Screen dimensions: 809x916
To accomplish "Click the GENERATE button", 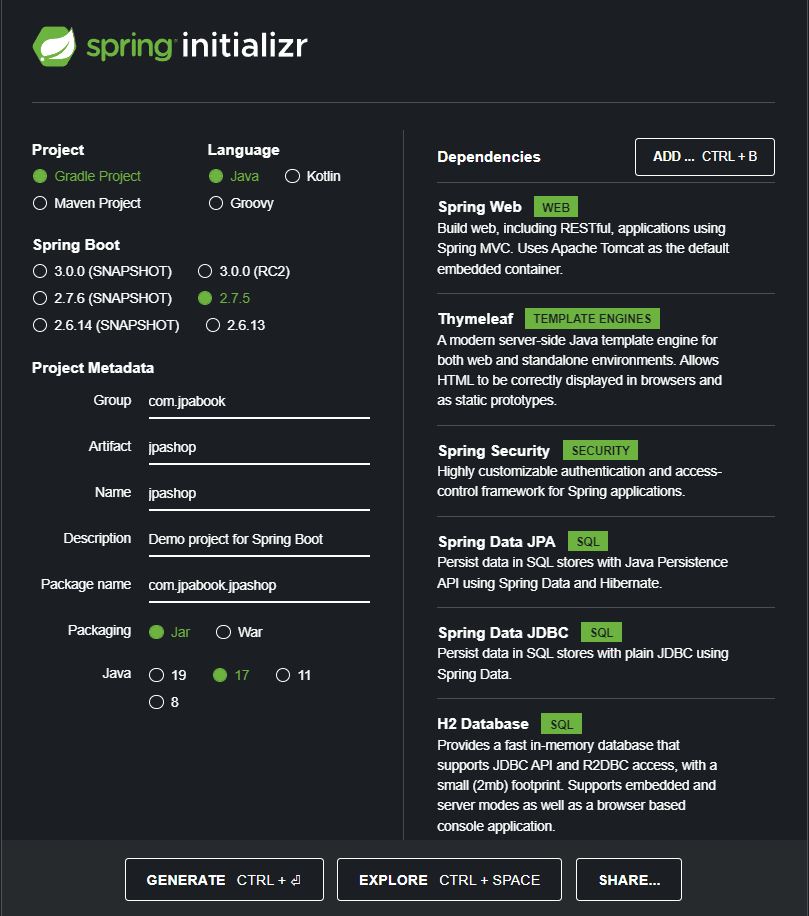I will tap(224, 879).
